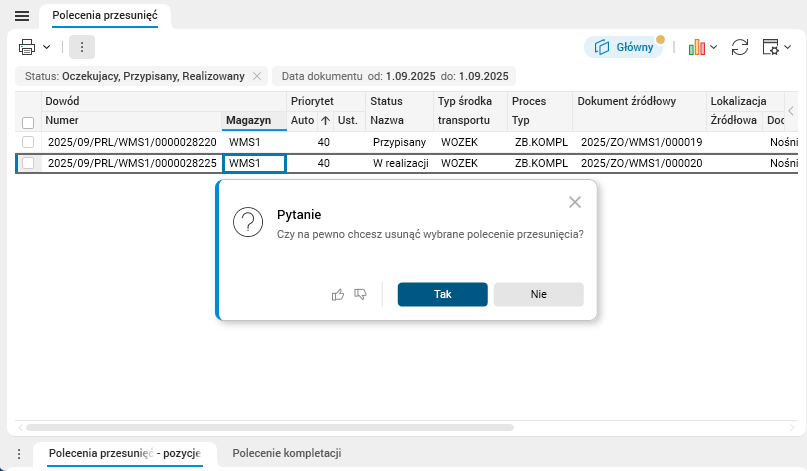The height and width of the screenshot is (471, 807).
Task: Click the question mark dialog icon
Action: (248, 222)
